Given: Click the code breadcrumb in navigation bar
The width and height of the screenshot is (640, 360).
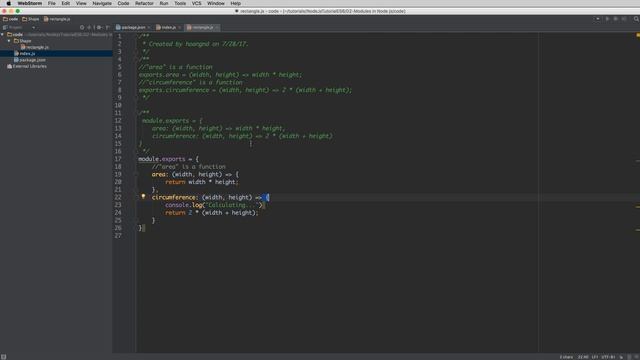Looking at the screenshot, I should tap(11, 19).
